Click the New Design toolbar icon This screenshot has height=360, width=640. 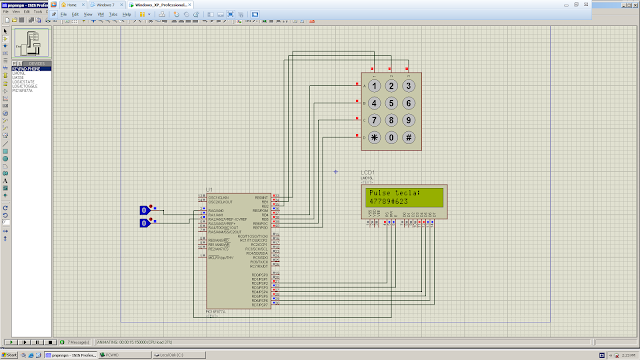[7, 20]
